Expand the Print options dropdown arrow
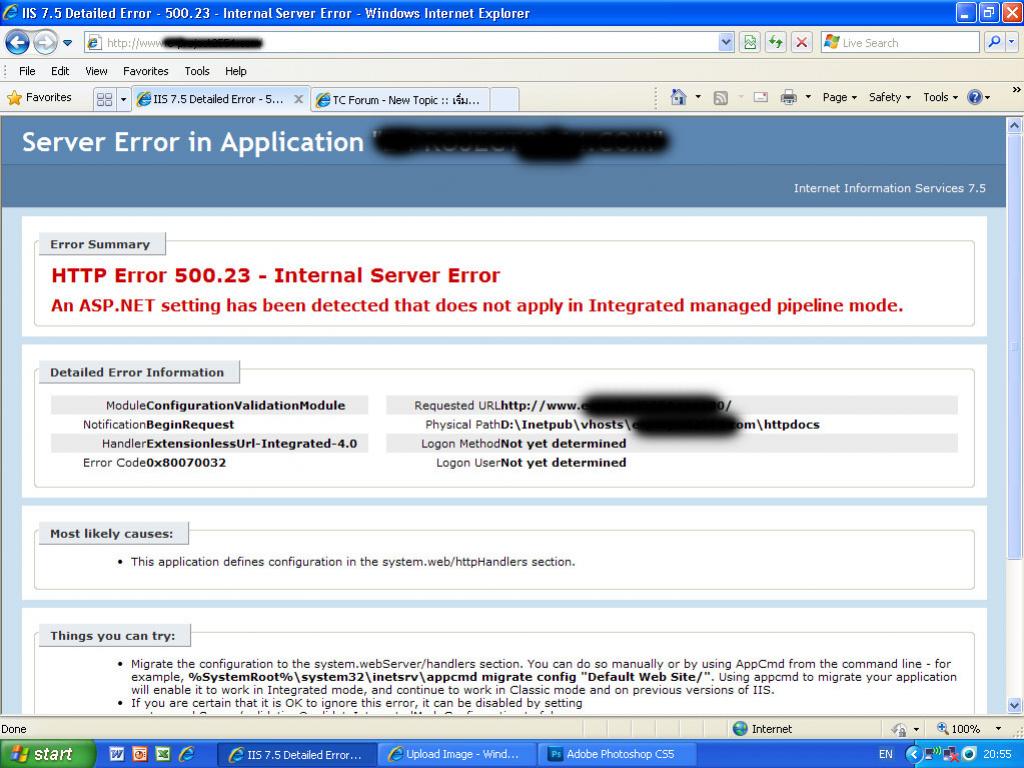This screenshot has height=768, width=1024. (808, 97)
